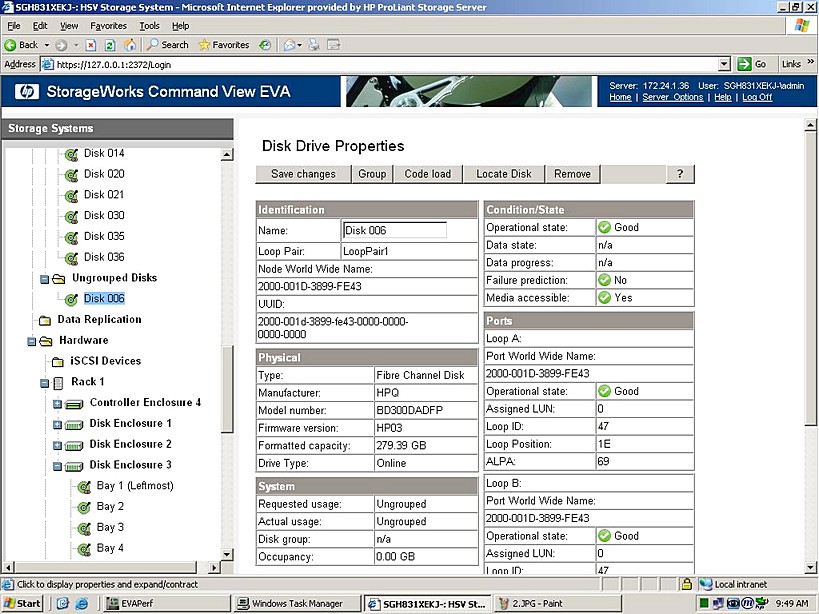819x614 pixels.
Task: Click the HP logo in banner
Action: click(x=27, y=91)
